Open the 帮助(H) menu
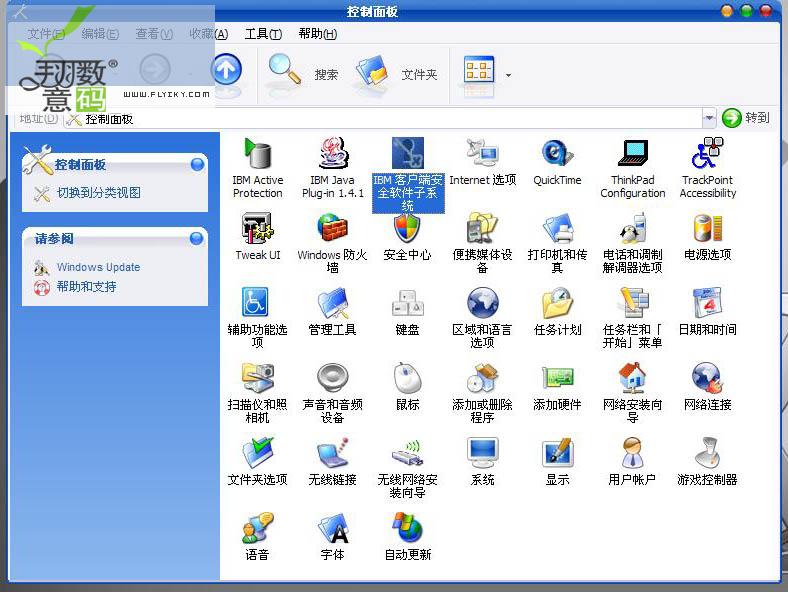The image size is (788, 592). (318, 34)
